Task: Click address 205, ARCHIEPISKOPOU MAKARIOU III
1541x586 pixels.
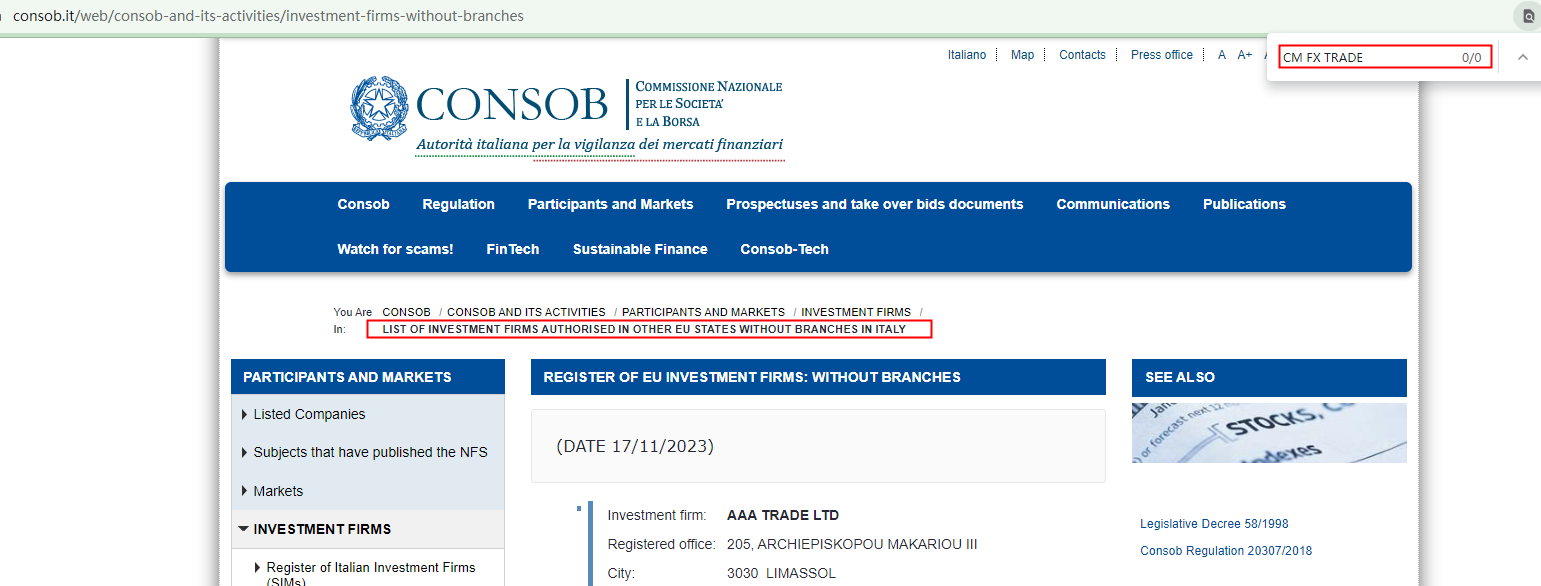Action: tap(852, 544)
